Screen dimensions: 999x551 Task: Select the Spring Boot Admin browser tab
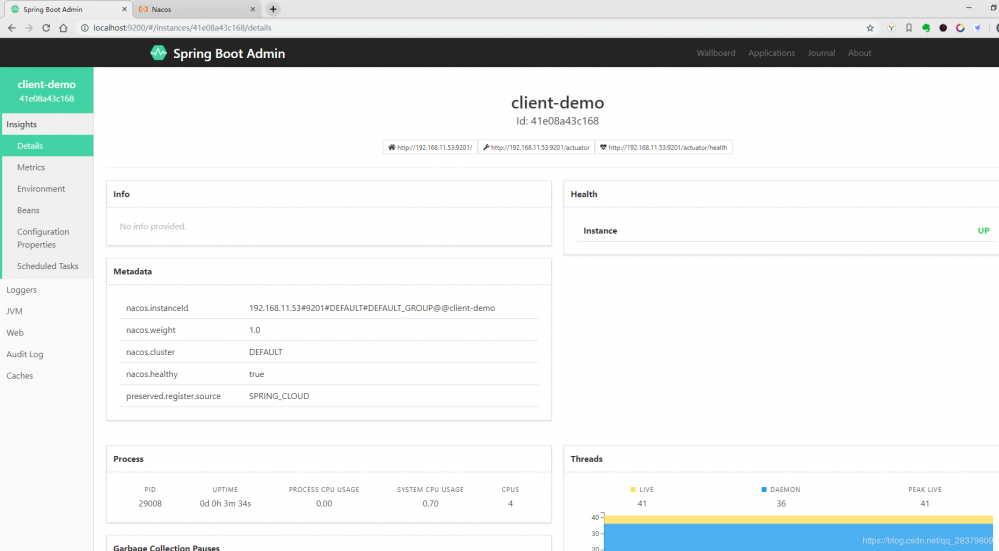point(67,9)
